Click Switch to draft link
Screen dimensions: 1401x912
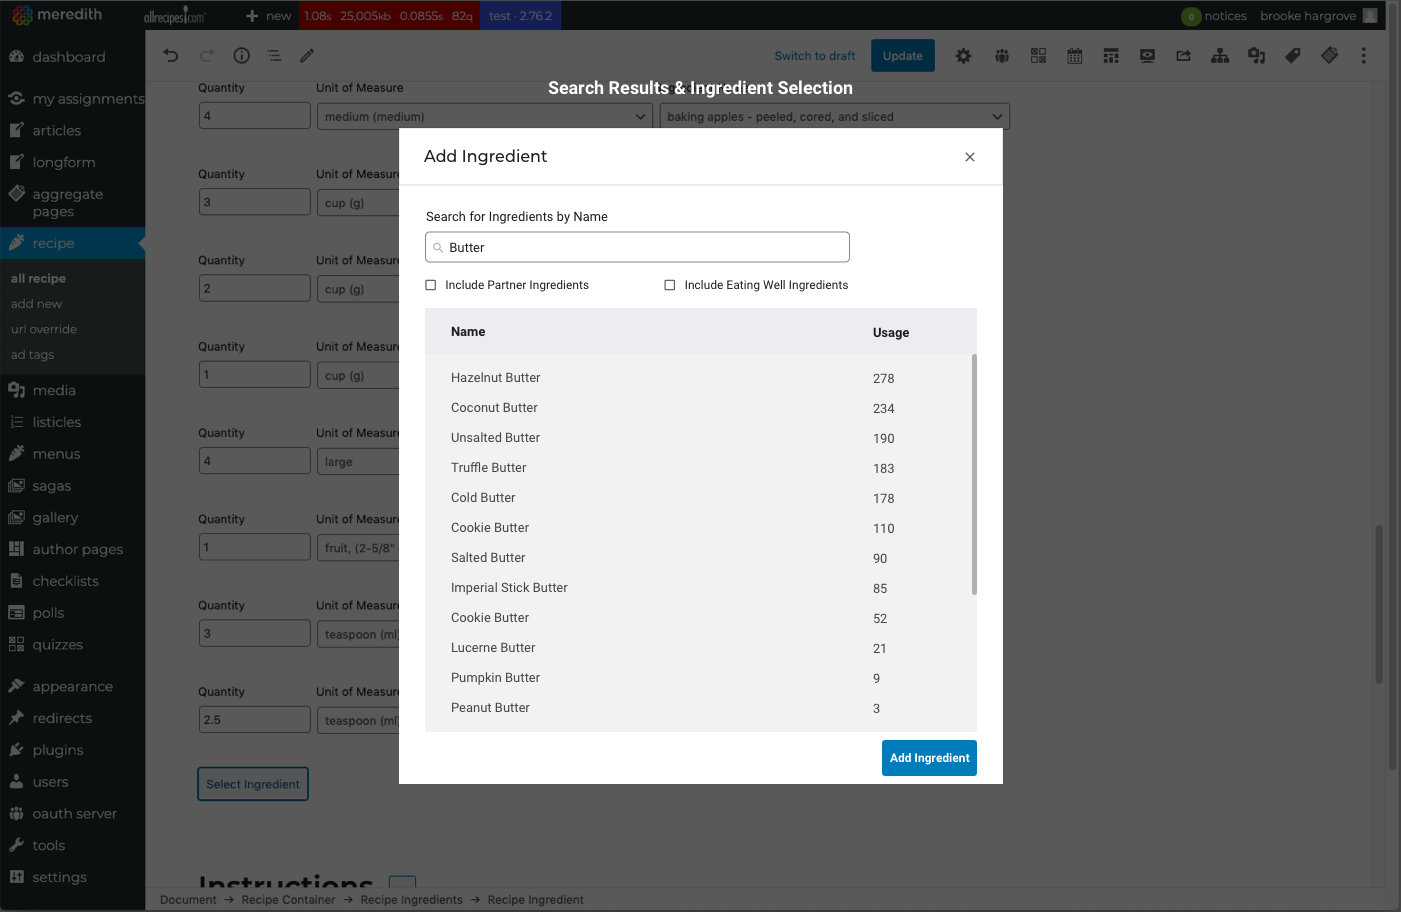pos(815,56)
